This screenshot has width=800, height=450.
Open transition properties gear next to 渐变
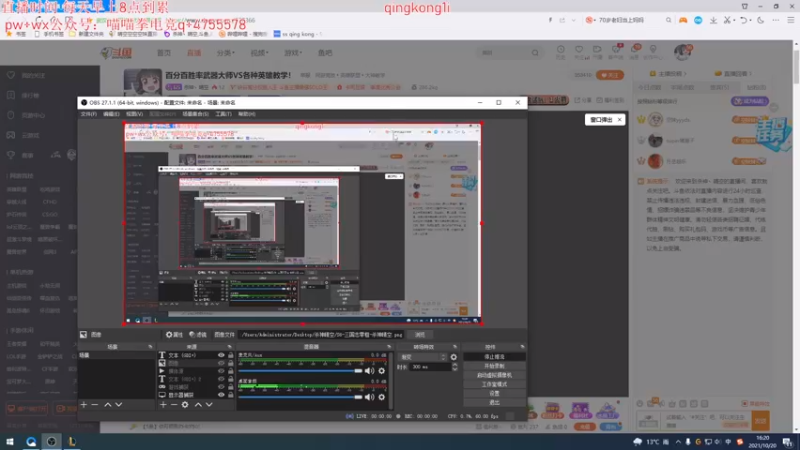454,357
